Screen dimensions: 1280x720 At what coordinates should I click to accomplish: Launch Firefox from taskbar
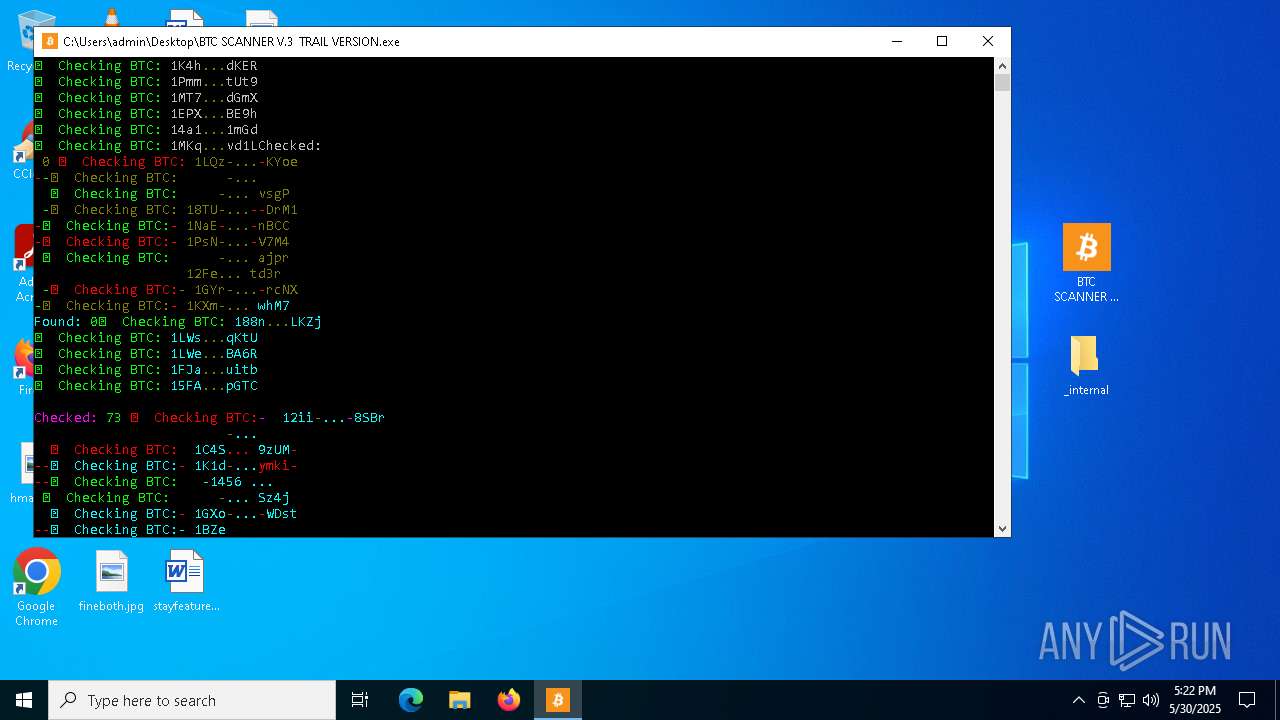click(508, 700)
